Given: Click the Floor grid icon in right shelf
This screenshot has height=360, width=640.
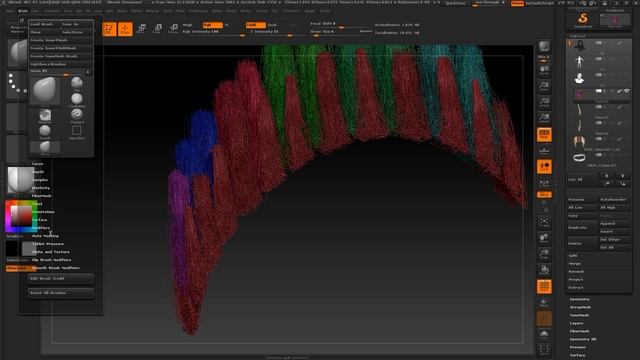Looking at the screenshot, I should coord(544,151).
